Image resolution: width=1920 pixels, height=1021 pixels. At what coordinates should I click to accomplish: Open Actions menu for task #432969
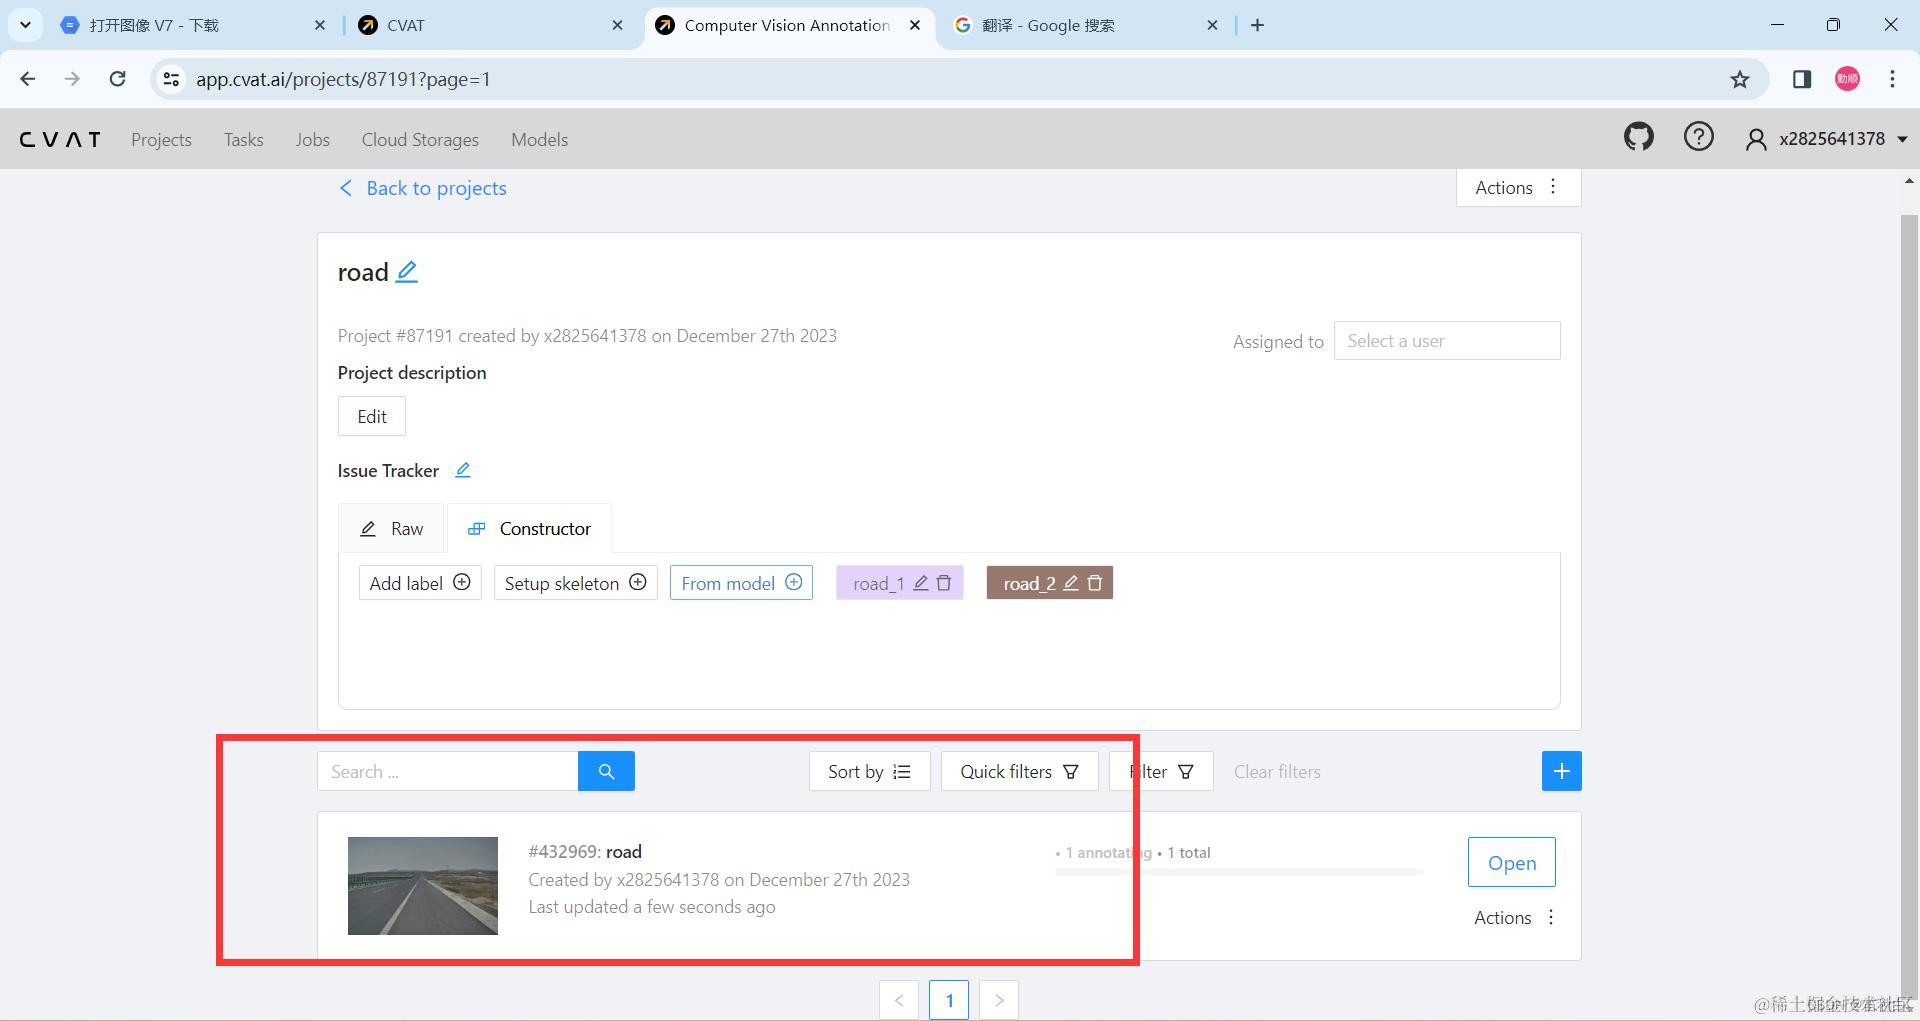1515,917
